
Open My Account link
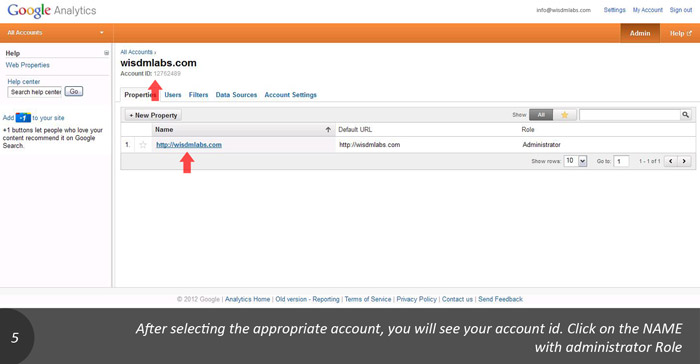tap(647, 10)
